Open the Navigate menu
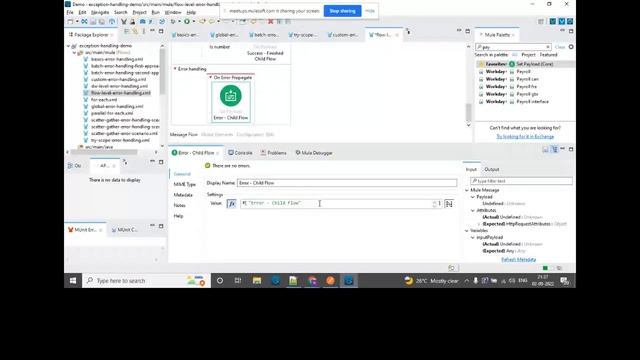Screen dimensions: 640x360 [100, 12]
